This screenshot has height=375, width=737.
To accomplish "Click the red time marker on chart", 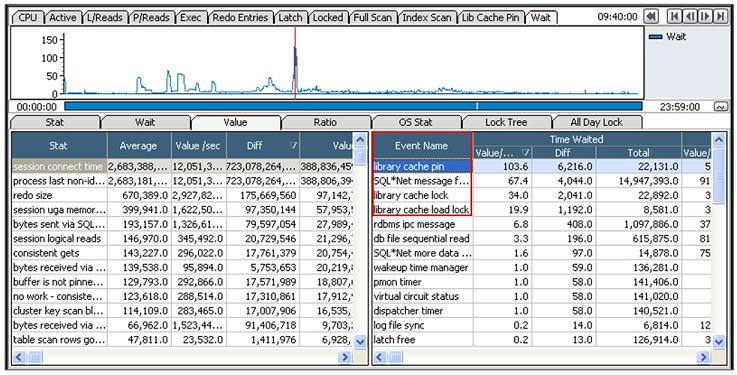I will click(295, 62).
